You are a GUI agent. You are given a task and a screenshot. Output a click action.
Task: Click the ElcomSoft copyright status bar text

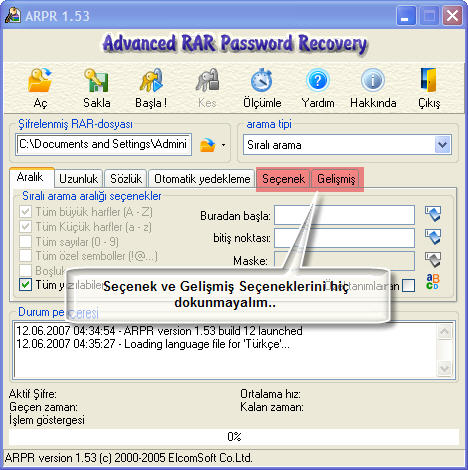(129, 458)
